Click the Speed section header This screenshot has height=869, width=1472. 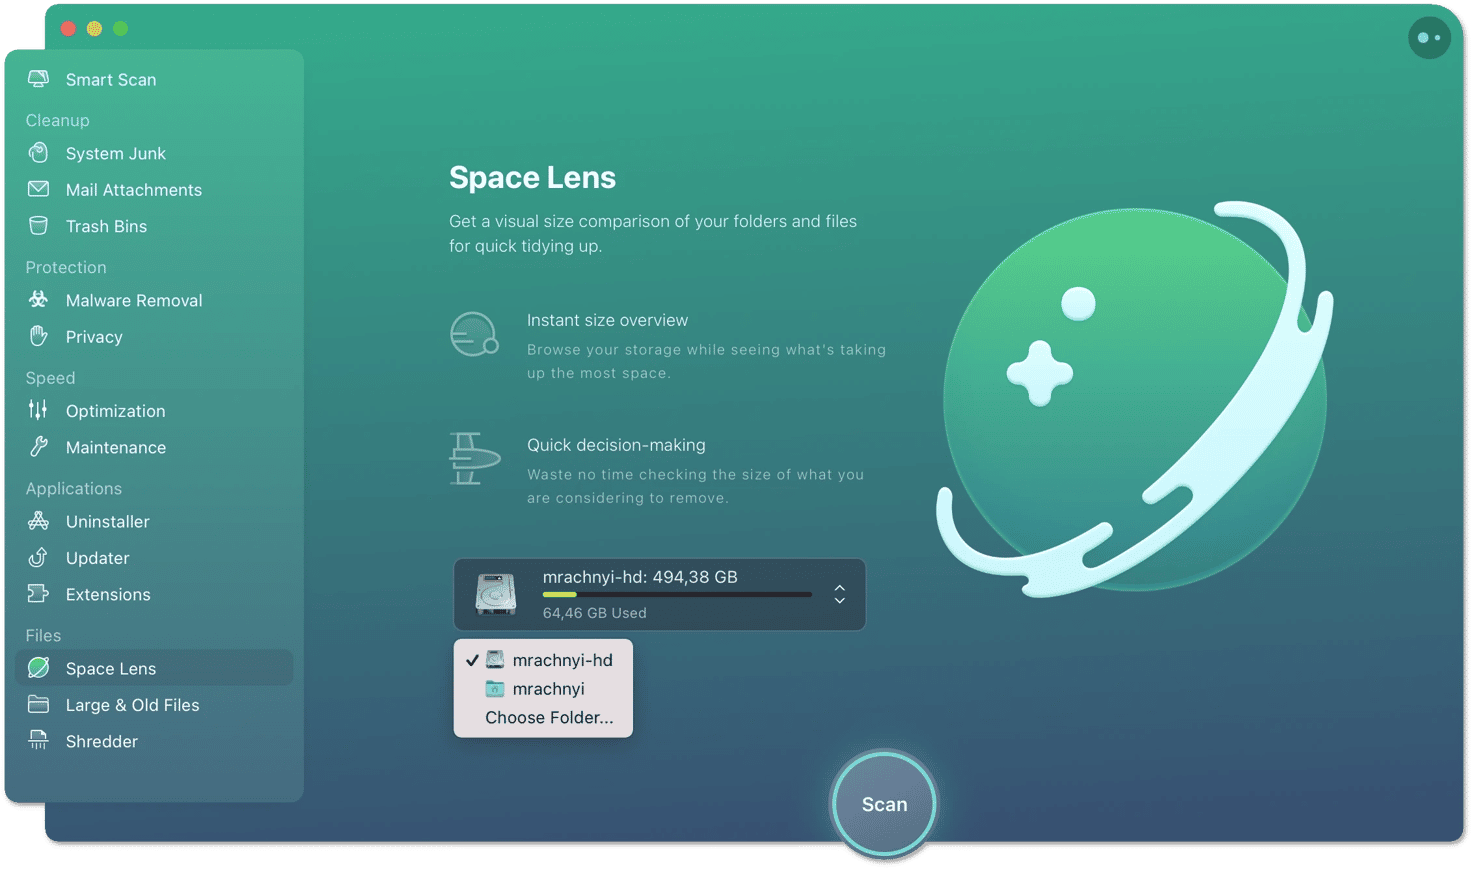50,378
